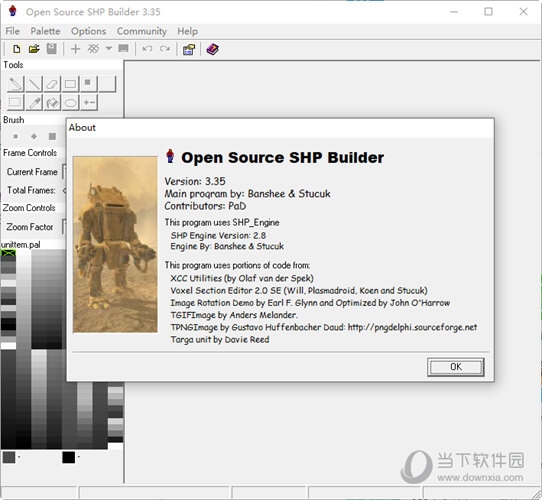542x500 pixels.
Task: Click the 'Open Source SHP Builder' heading
Action: click(x=282, y=157)
